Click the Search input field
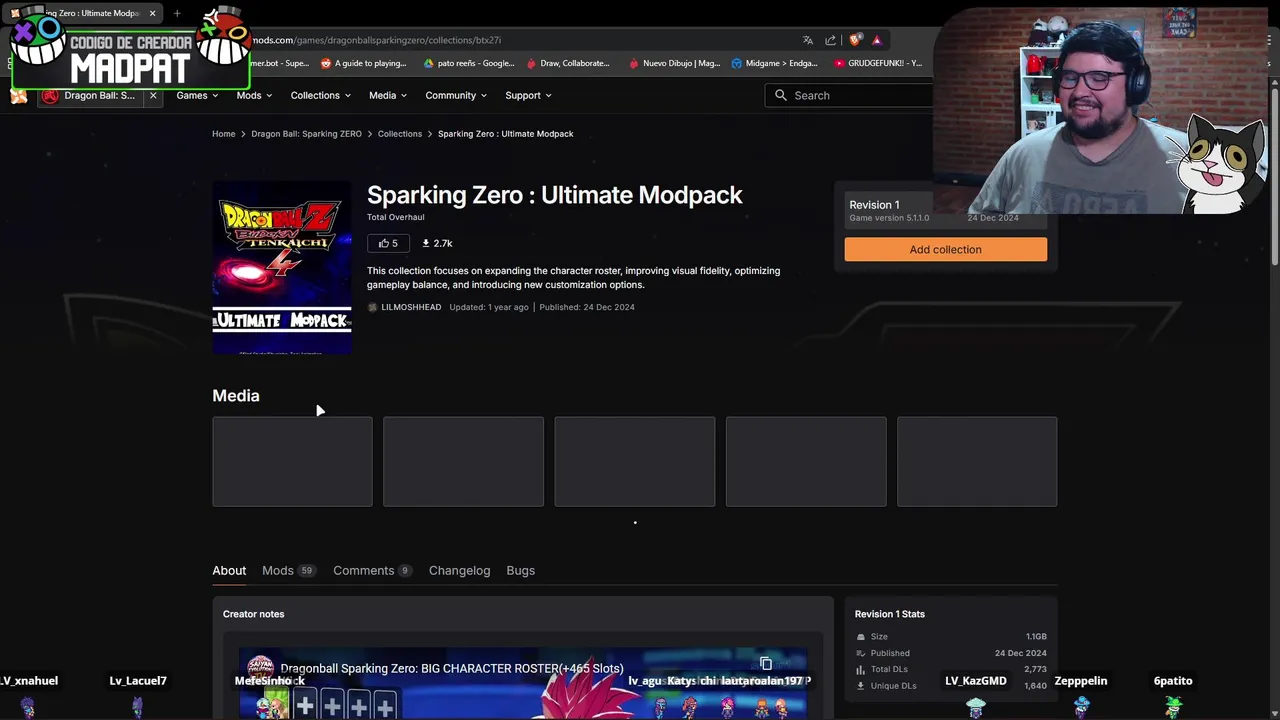Image resolution: width=1280 pixels, height=720 pixels. [x=850, y=95]
